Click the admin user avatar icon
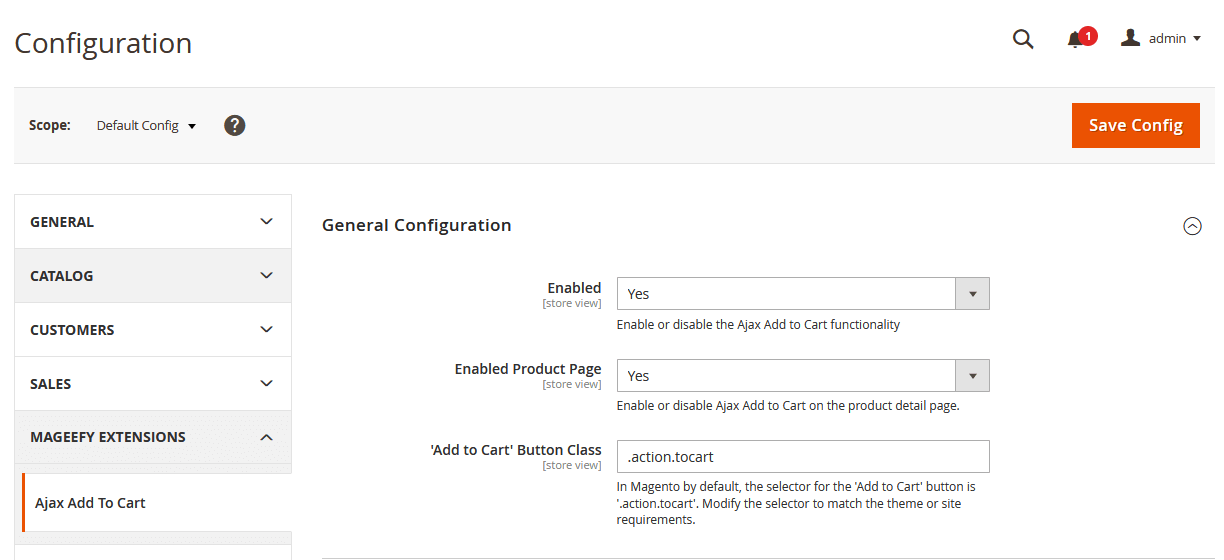The image size is (1224, 560). click(x=1130, y=38)
